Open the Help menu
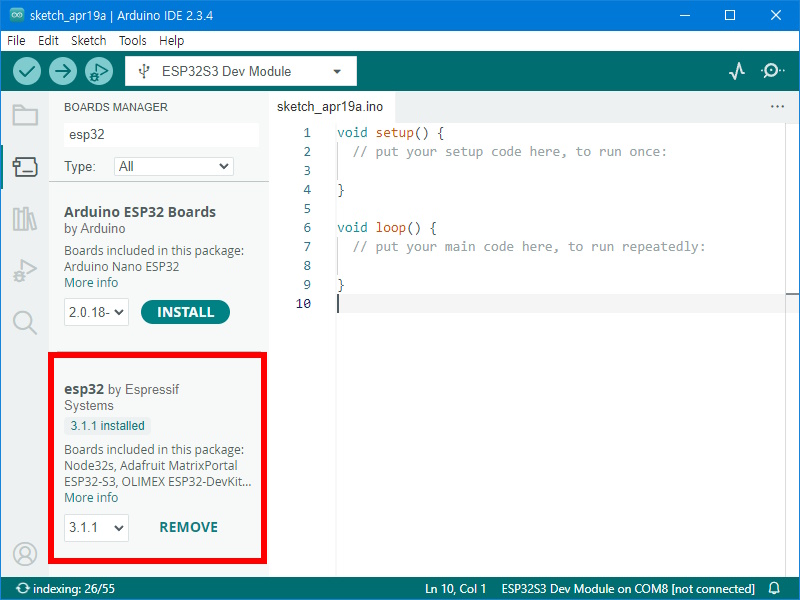Viewport: 800px width, 600px height. point(171,41)
